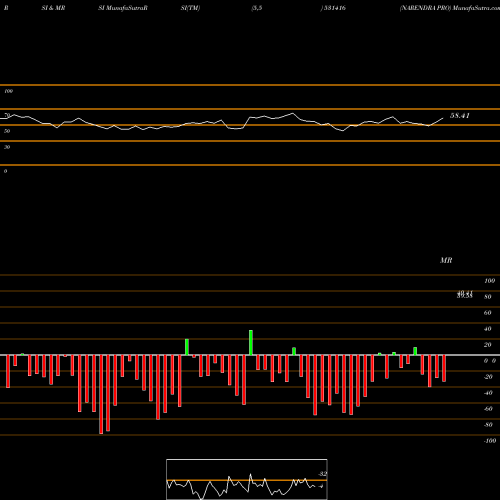Click the 20 label on the MR axis
This screenshot has width=500, height=500.
[x=488, y=345]
